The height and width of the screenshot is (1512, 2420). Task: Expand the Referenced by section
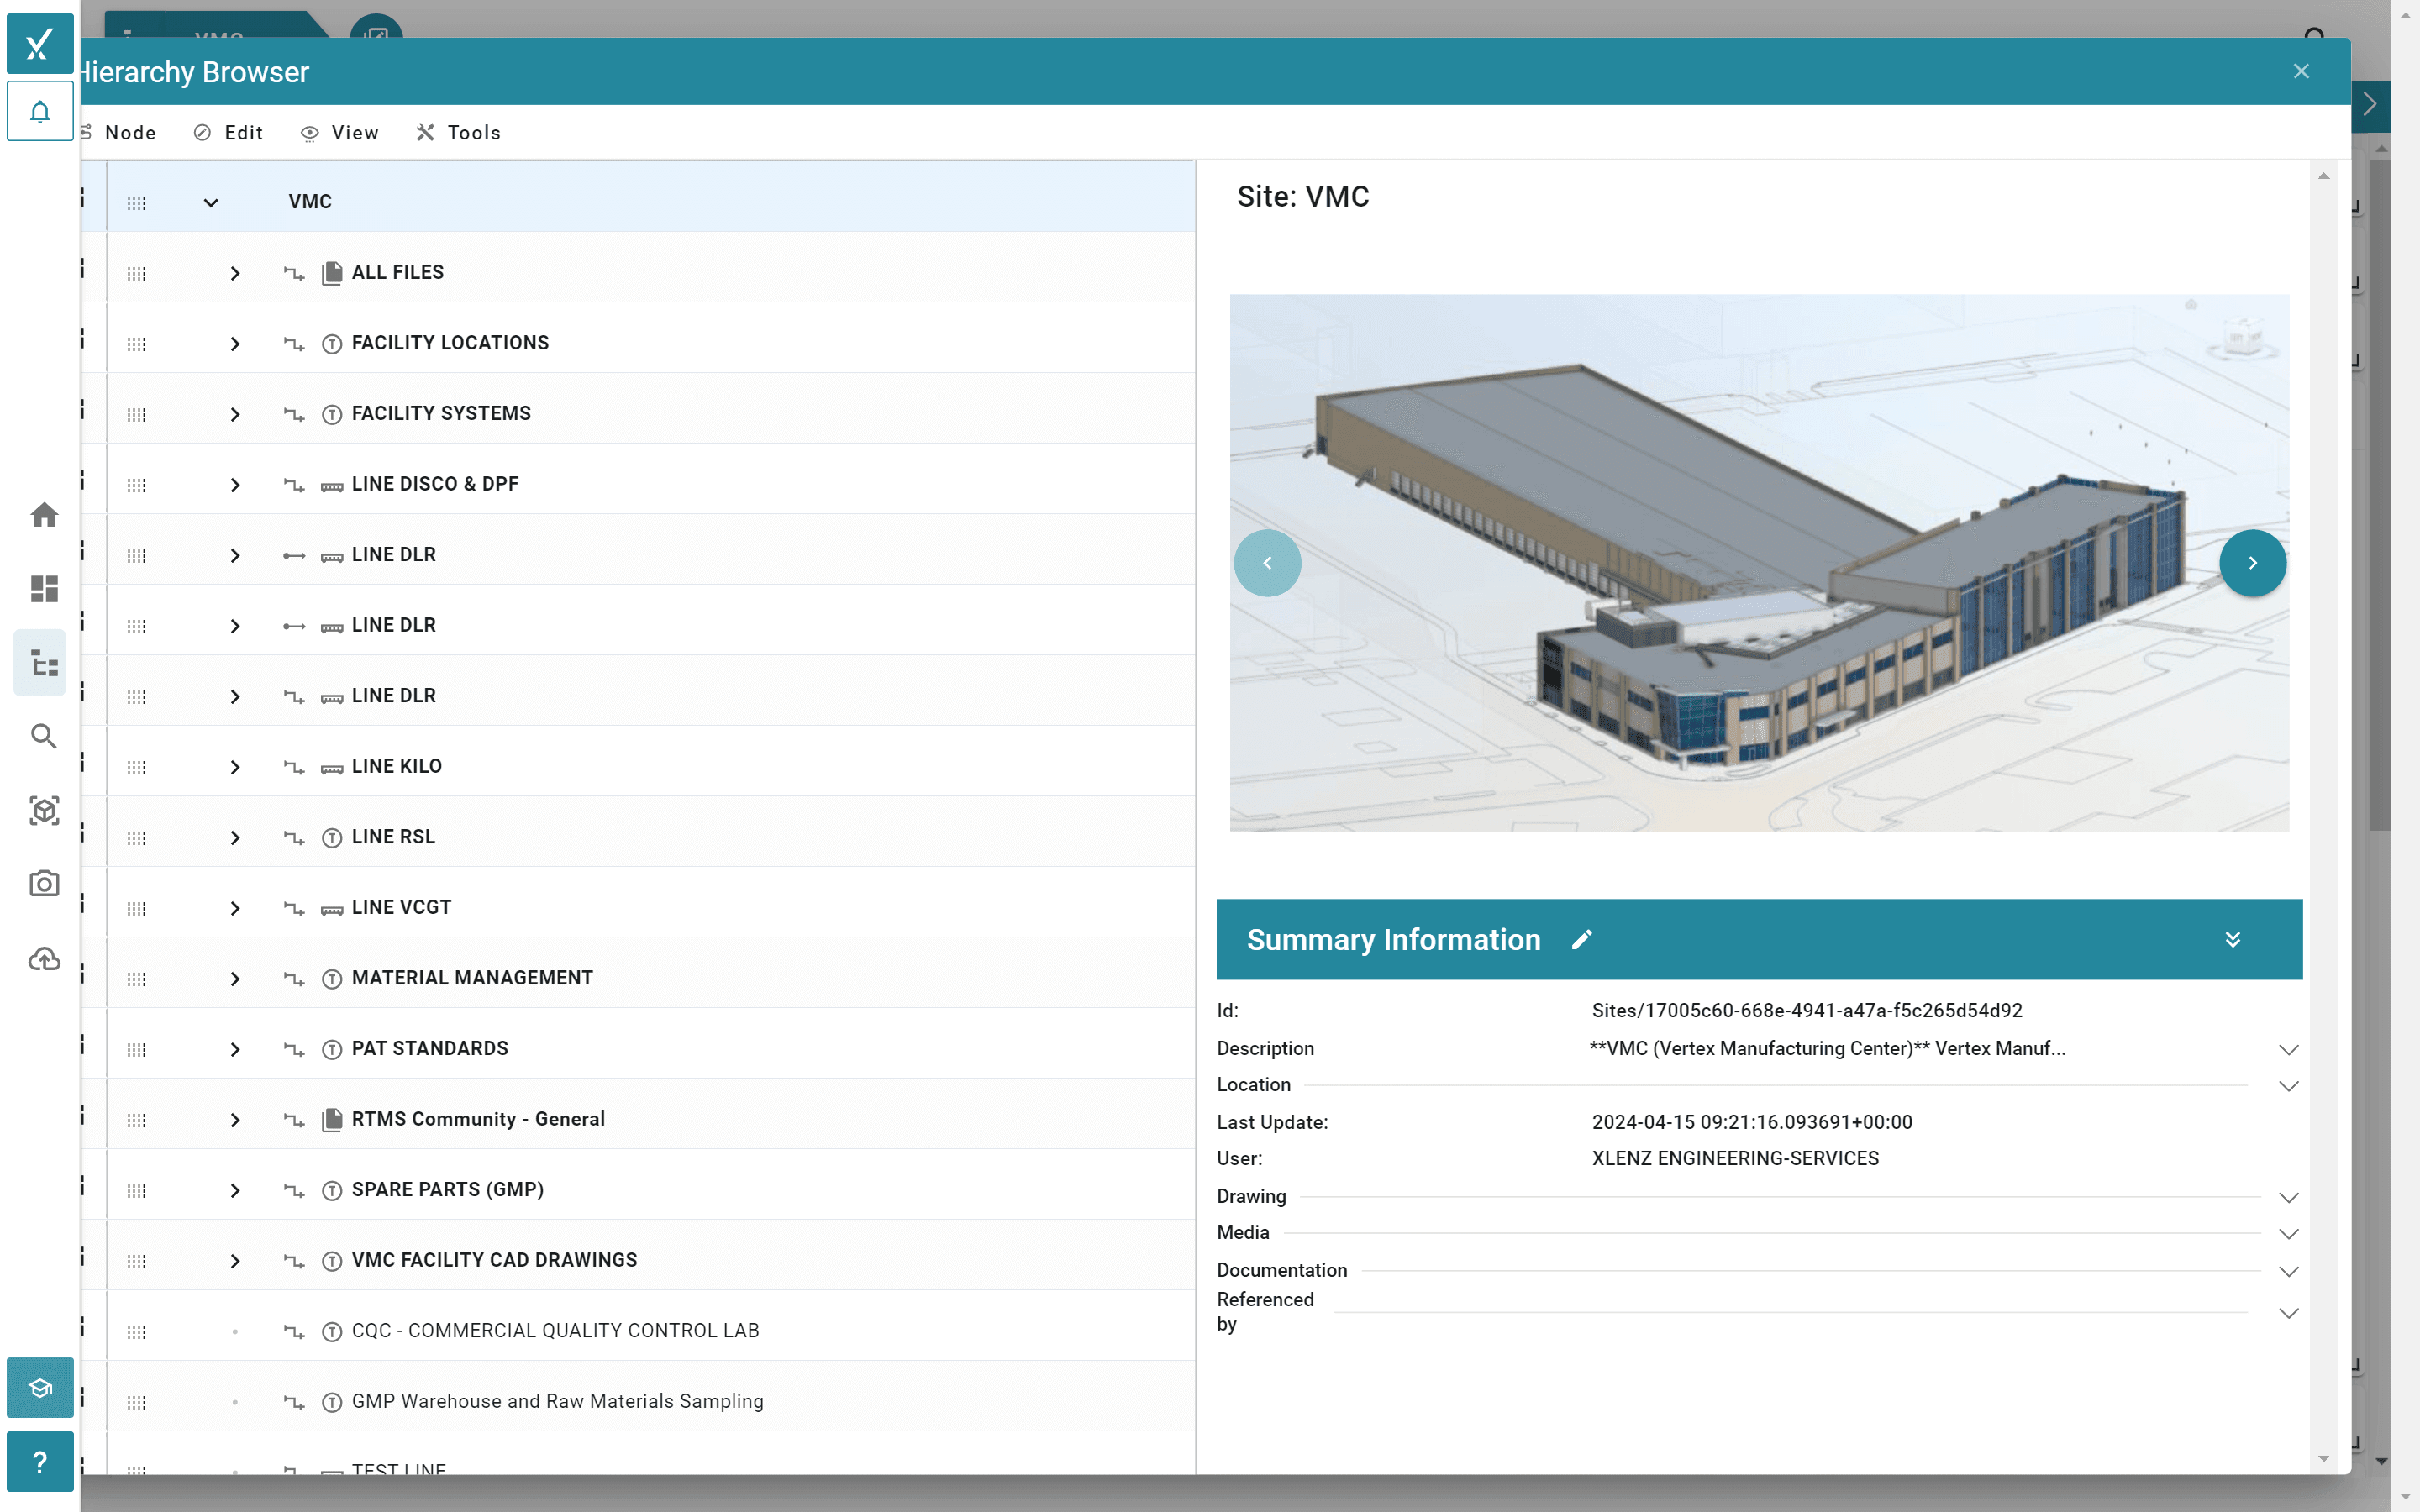coord(2288,1312)
